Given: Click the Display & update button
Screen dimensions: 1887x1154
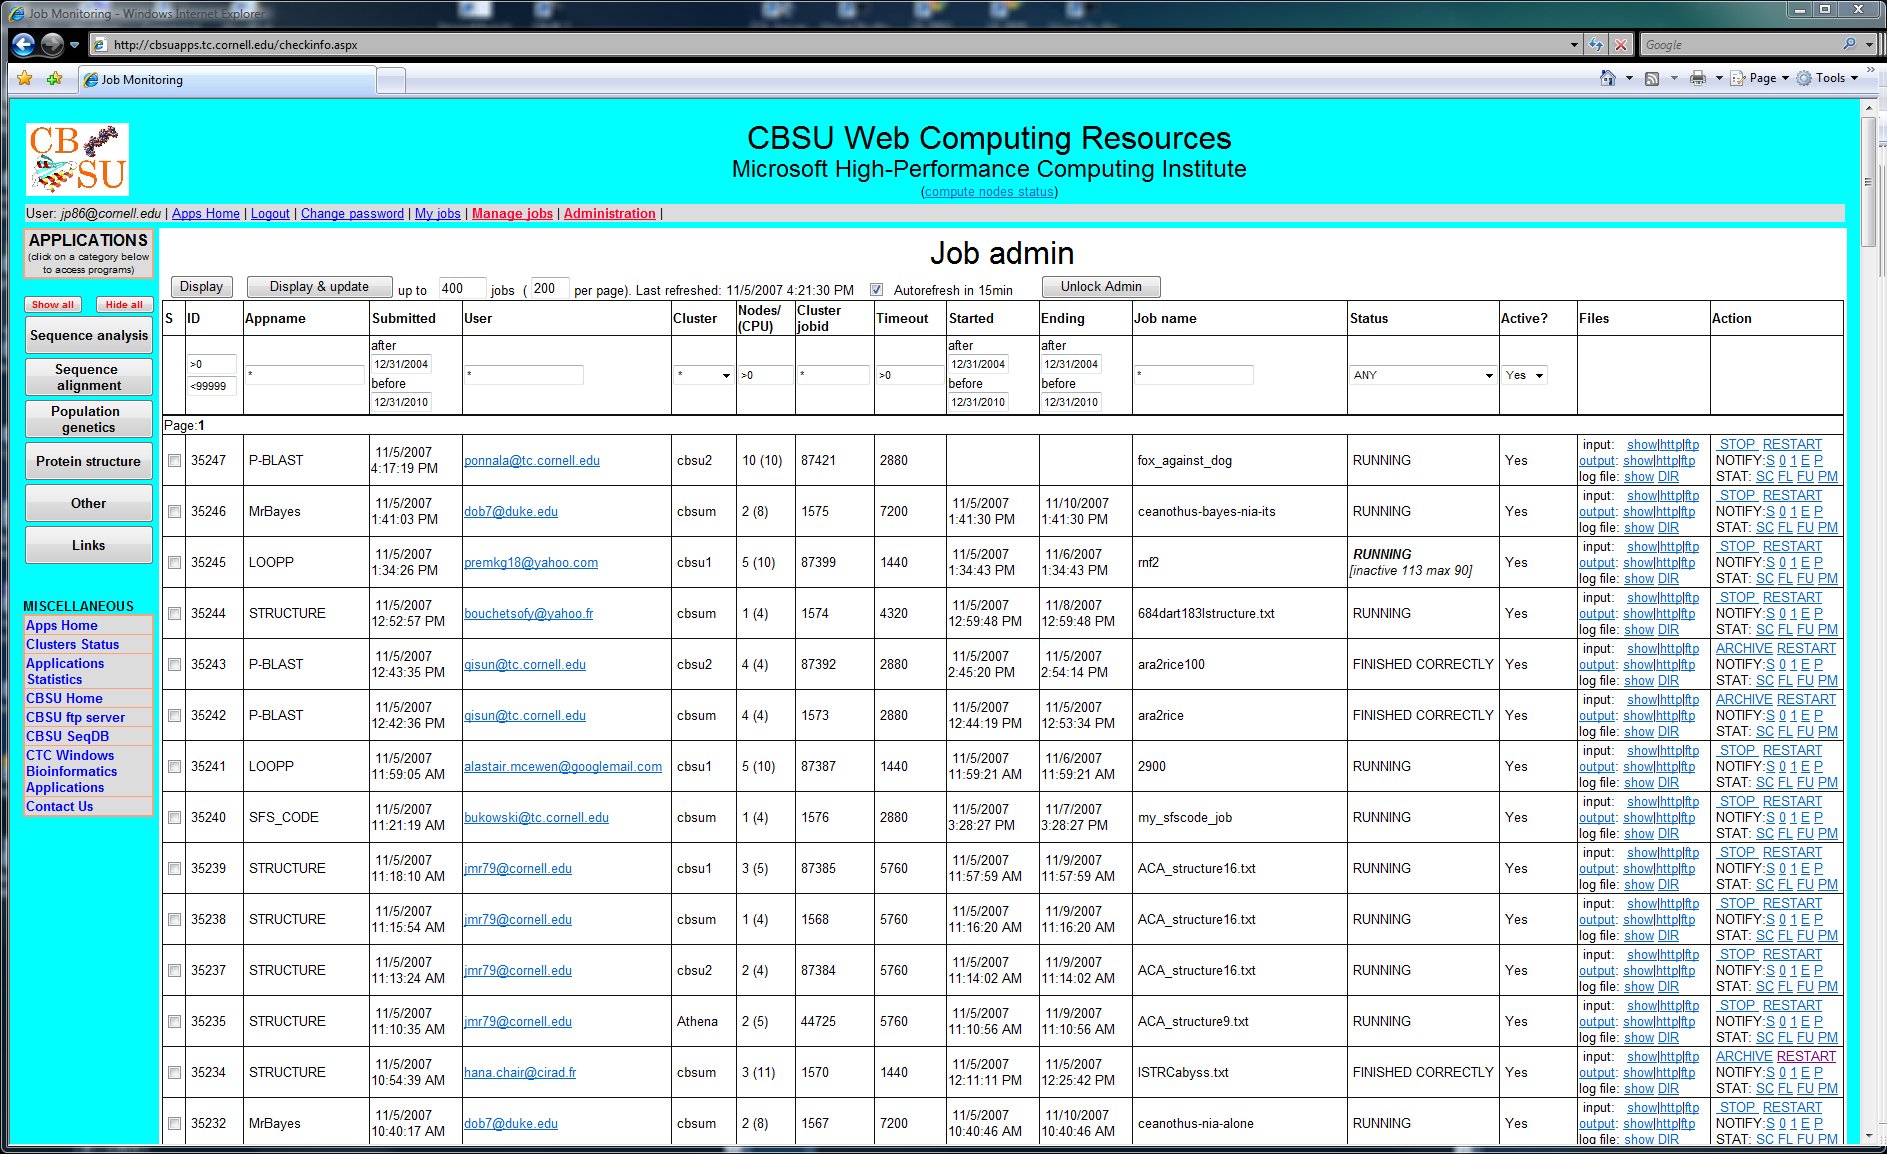Looking at the screenshot, I should (319, 287).
